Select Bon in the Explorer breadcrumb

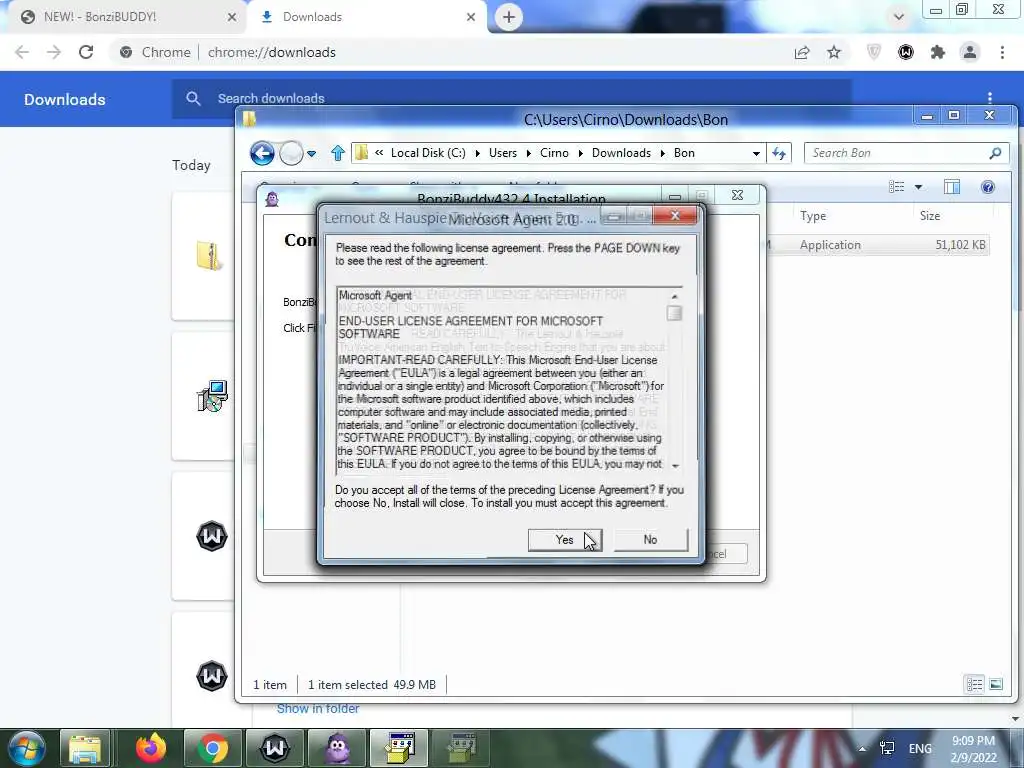tap(684, 153)
